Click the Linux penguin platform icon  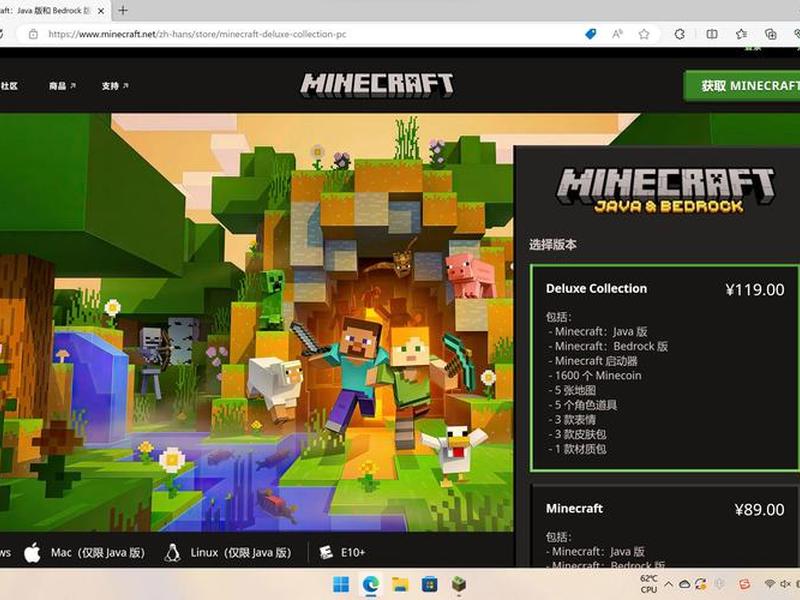(x=172, y=553)
